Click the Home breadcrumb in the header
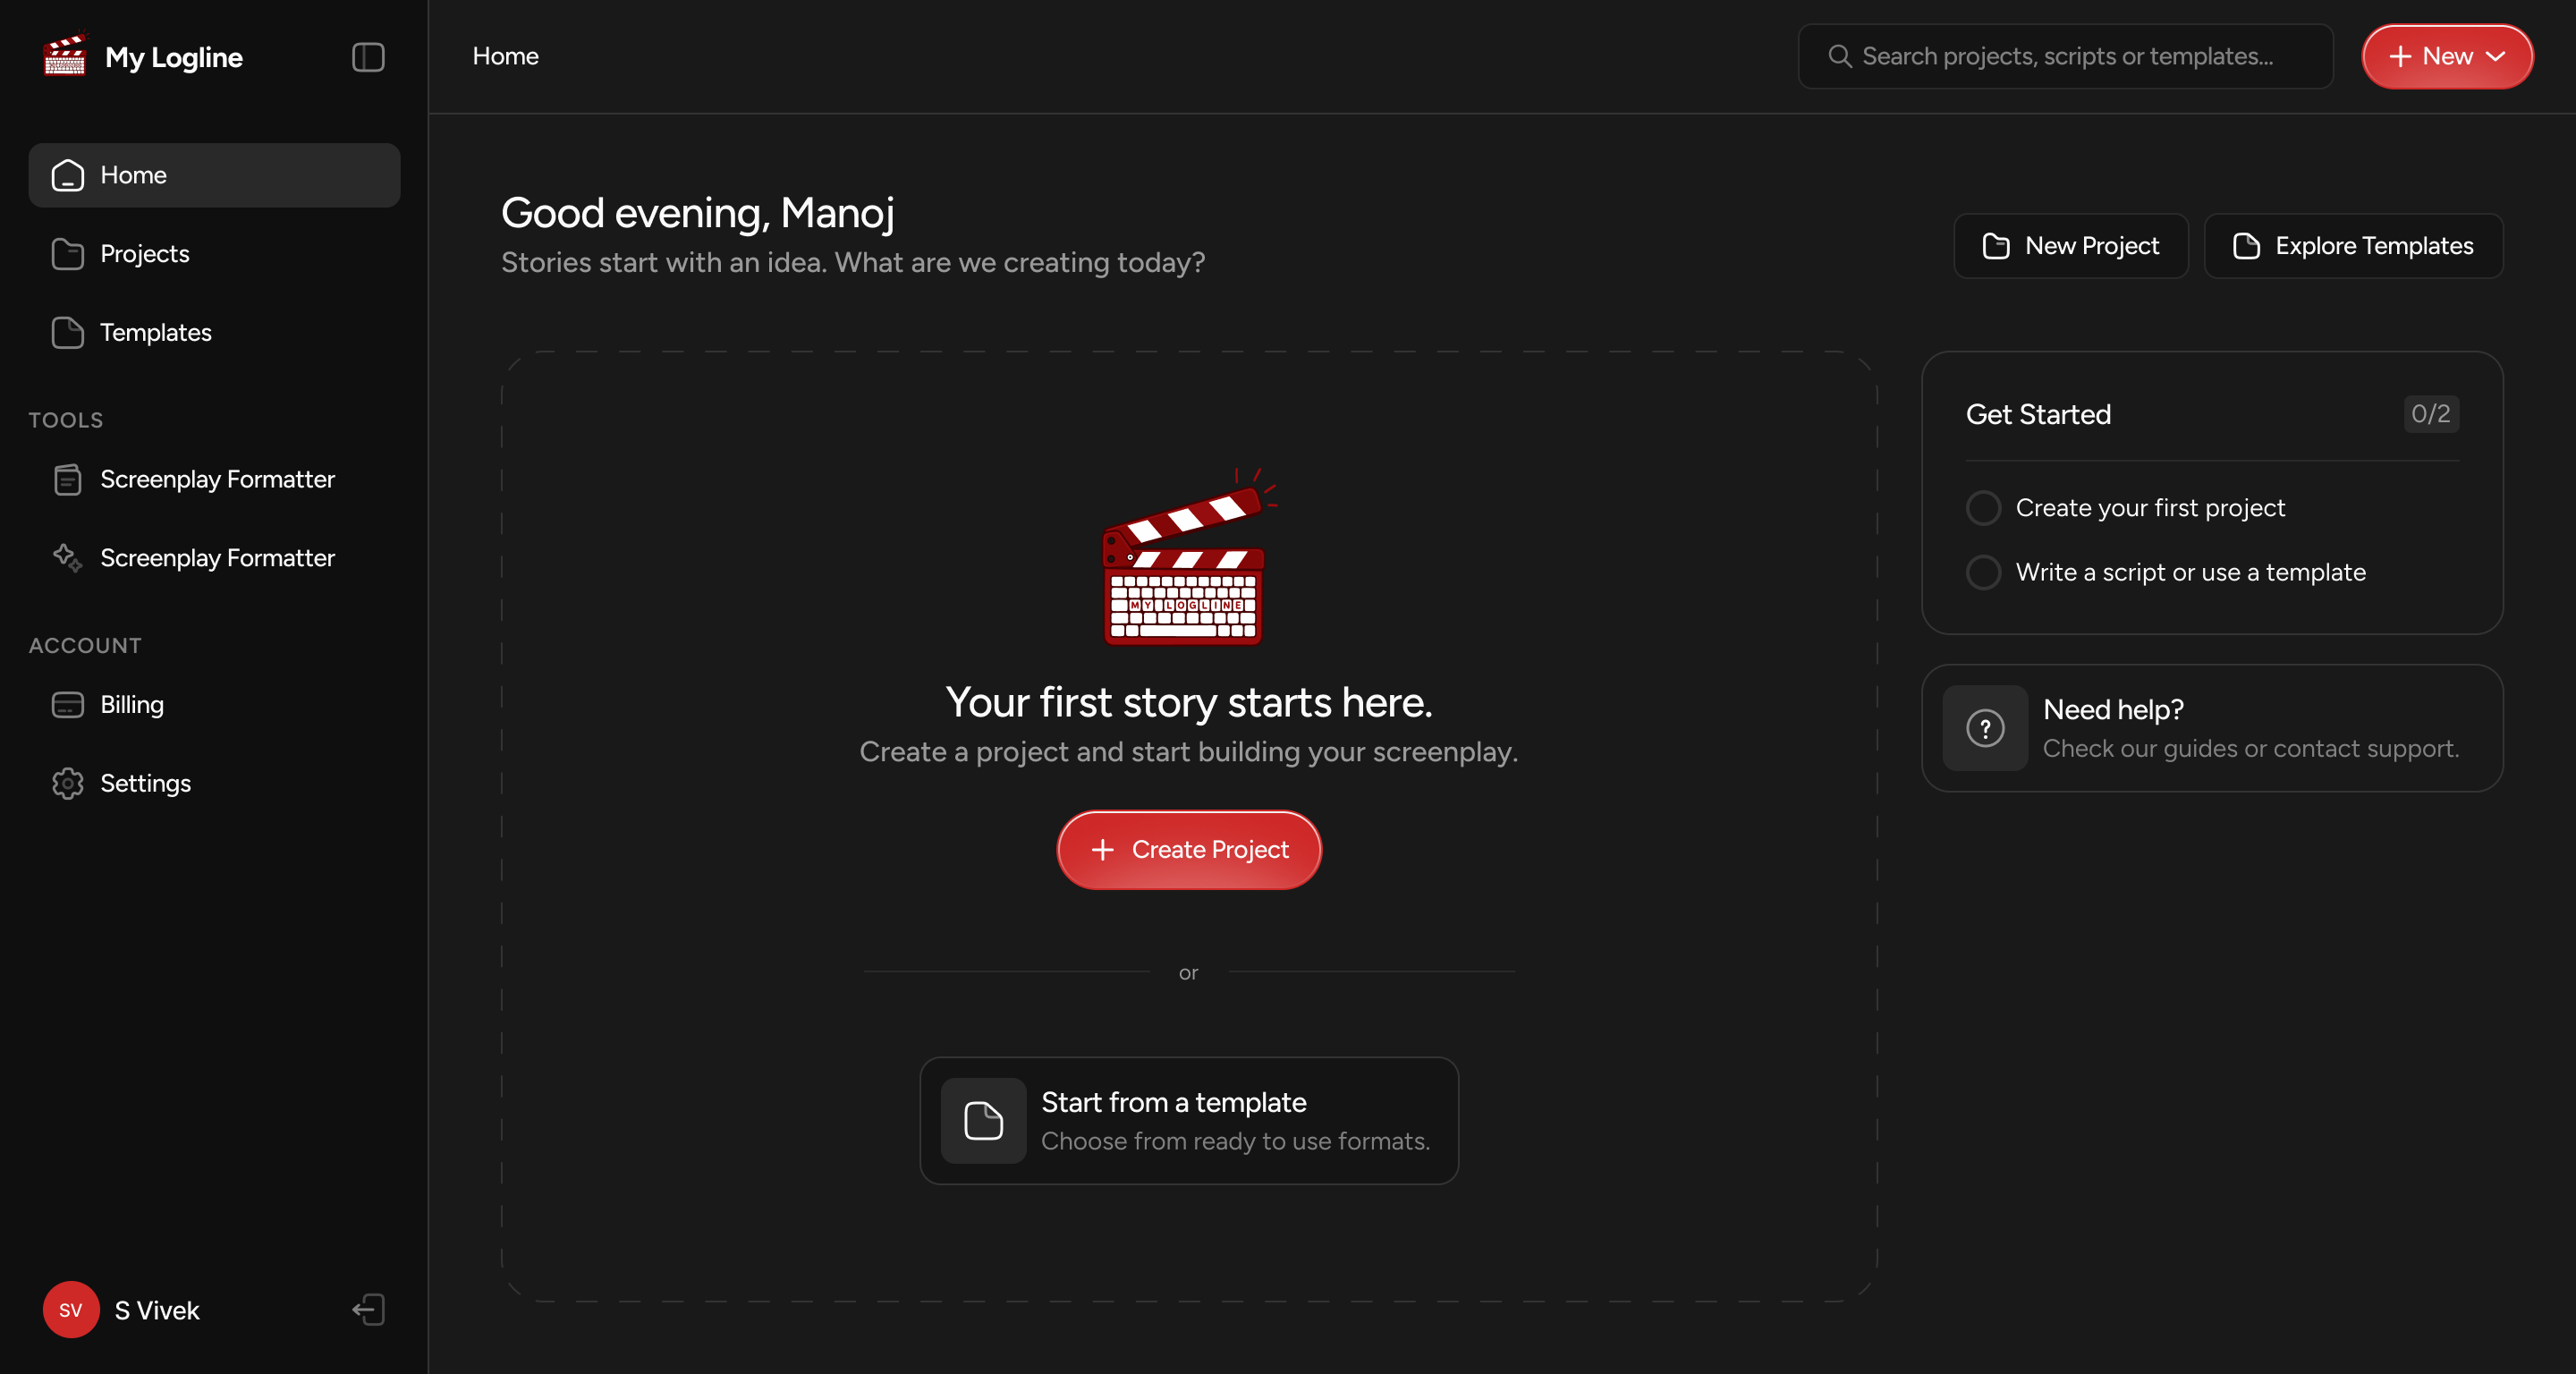Screen dimensions: 2576x1374 [x=505, y=56]
